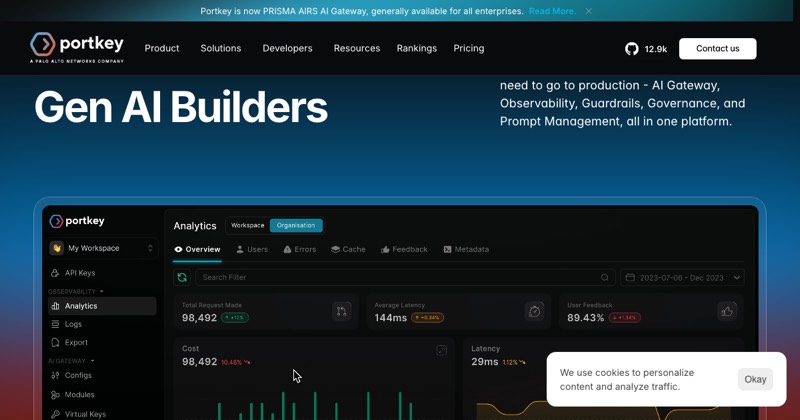The width and height of the screenshot is (800, 420).
Task: Click the Portkey logo in the header
Action: click(x=77, y=47)
